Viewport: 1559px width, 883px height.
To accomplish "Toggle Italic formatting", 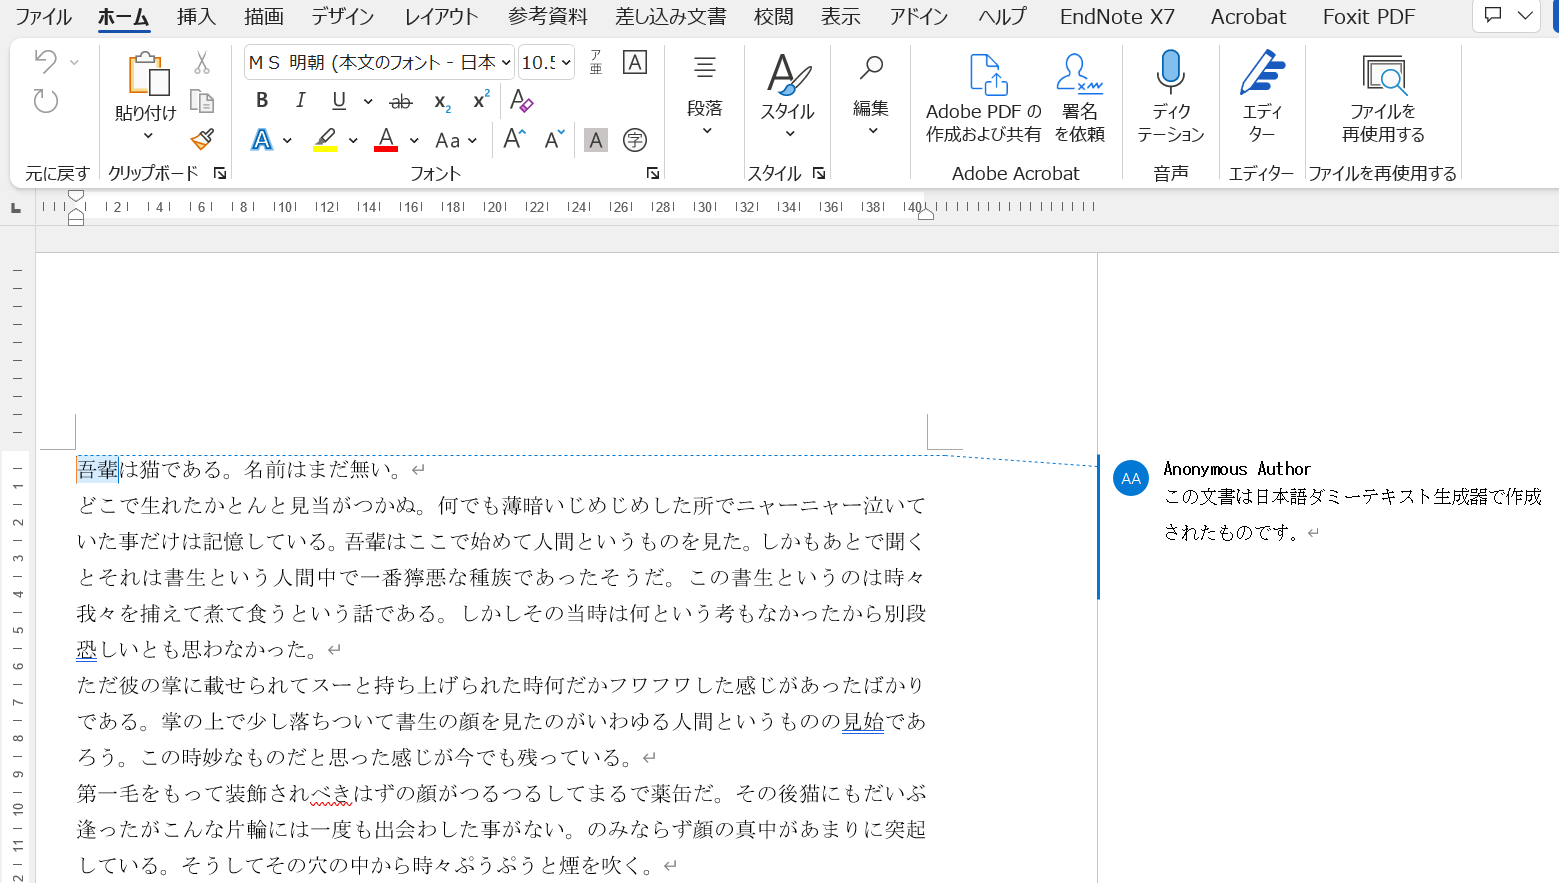I will point(300,100).
